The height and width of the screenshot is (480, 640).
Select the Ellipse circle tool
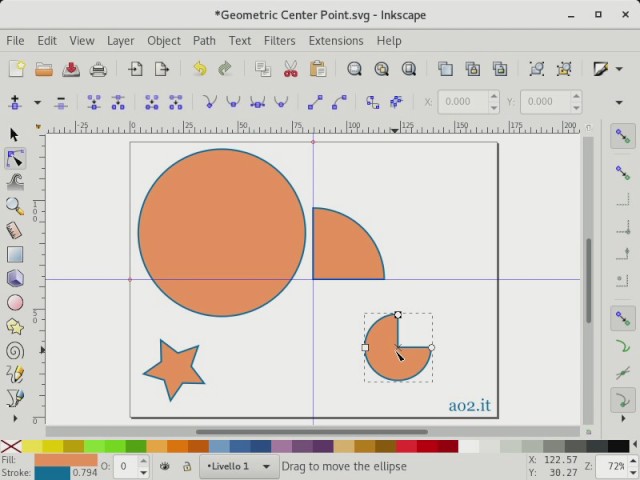coord(15,303)
